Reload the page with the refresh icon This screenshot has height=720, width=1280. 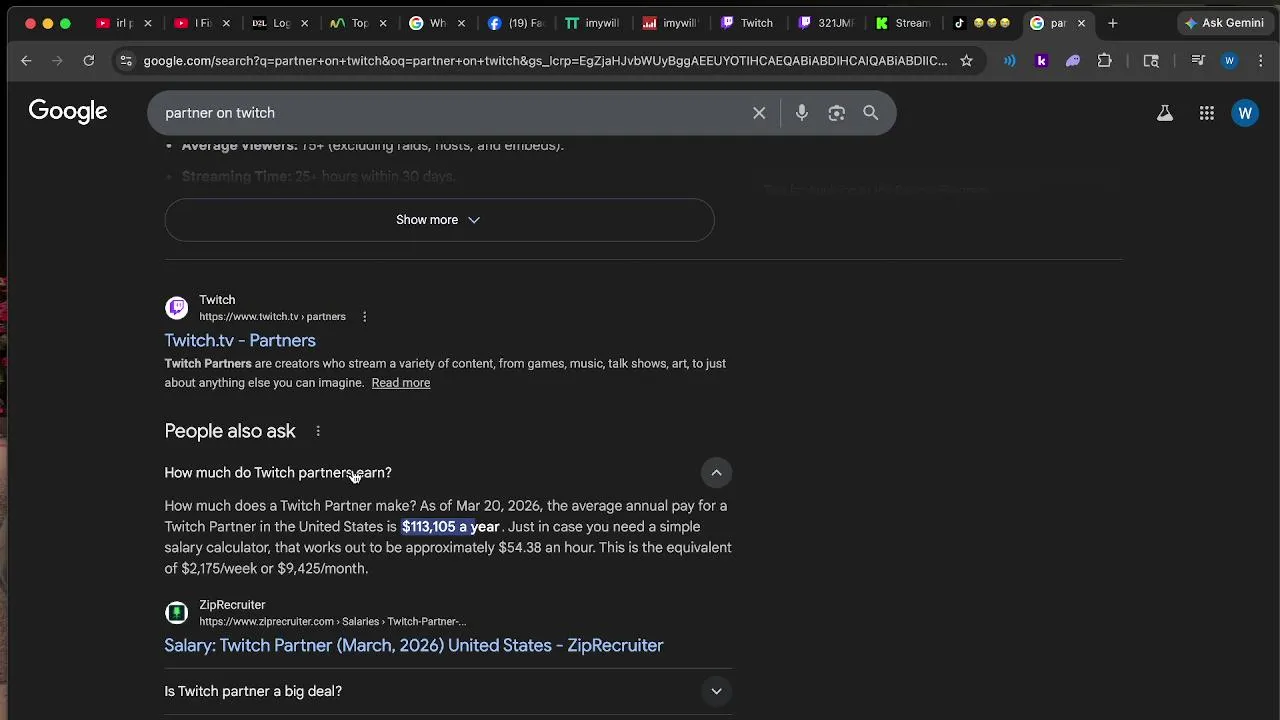point(89,61)
